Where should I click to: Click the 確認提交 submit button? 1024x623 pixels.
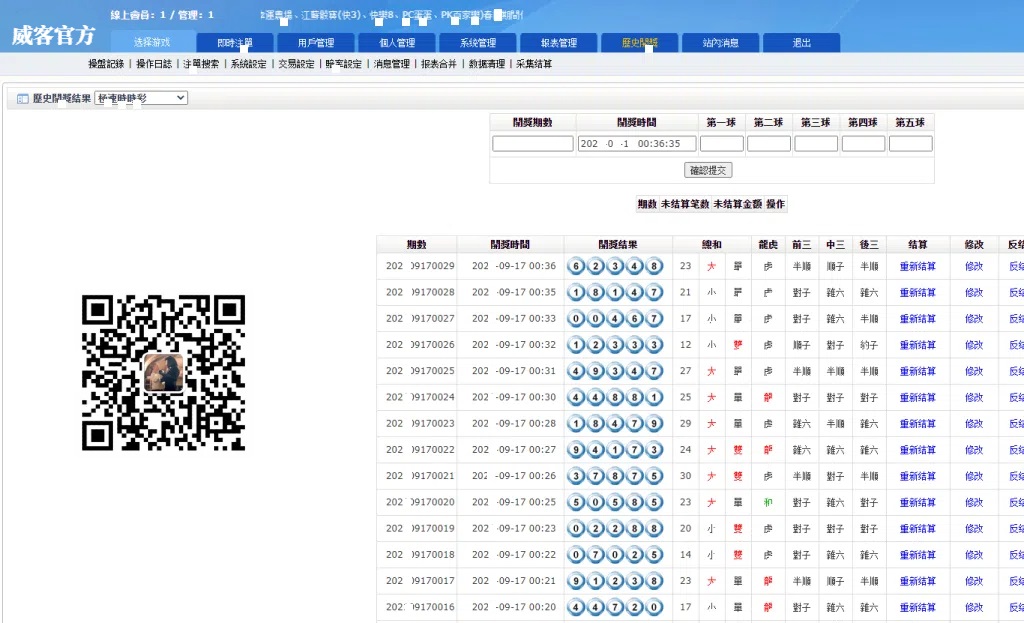click(x=708, y=170)
